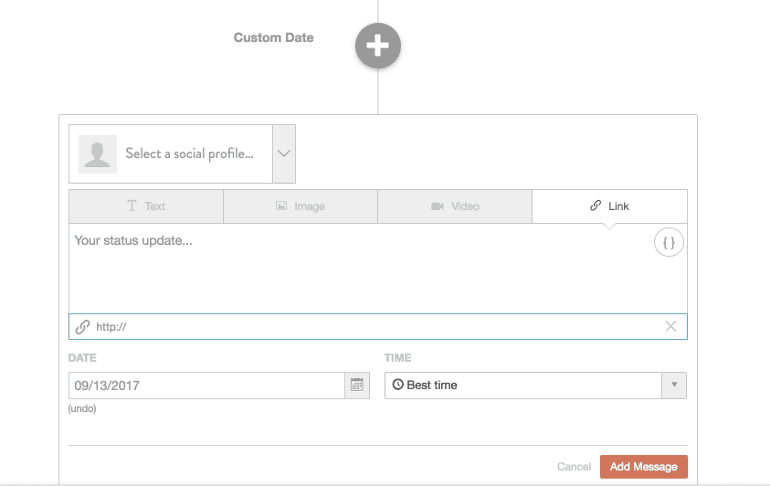Switch to the Video tab
This screenshot has height=486, width=770.
[455, 206]
